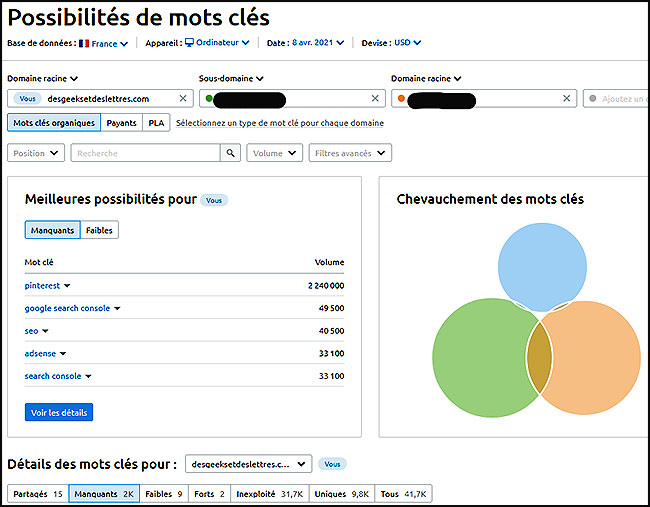Expand the last Domaine racine selector

coord(426,78)
